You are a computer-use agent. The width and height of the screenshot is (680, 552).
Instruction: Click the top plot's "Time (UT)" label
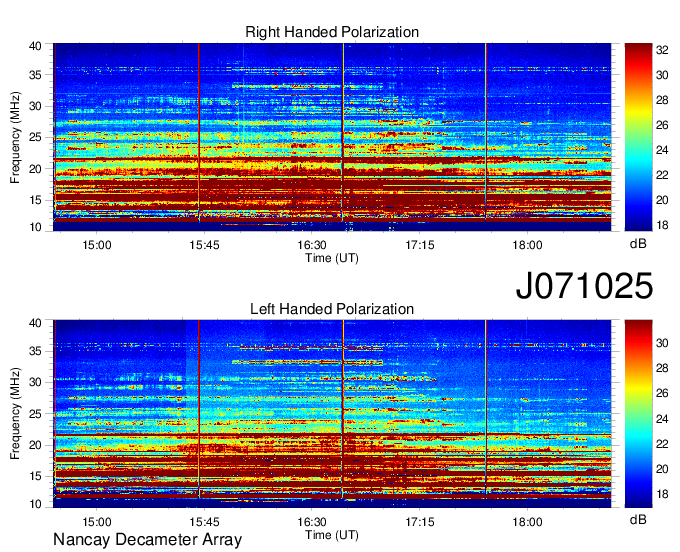tap(332, 258)
